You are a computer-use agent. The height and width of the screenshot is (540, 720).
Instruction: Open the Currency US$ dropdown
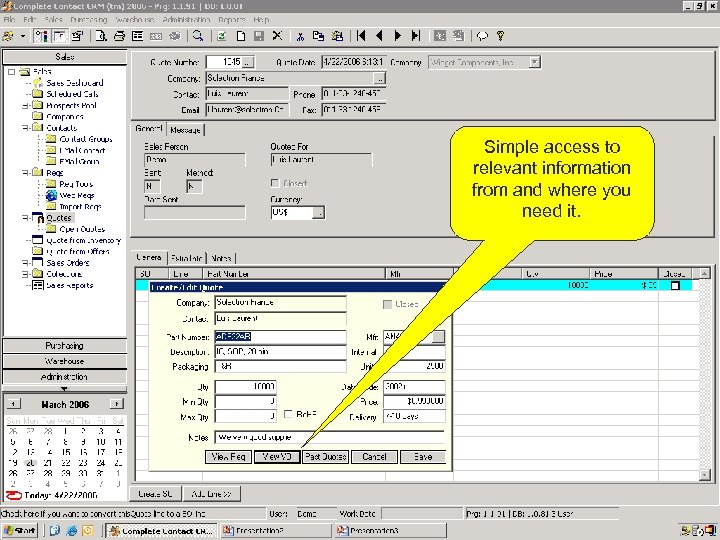click(319, 213)
